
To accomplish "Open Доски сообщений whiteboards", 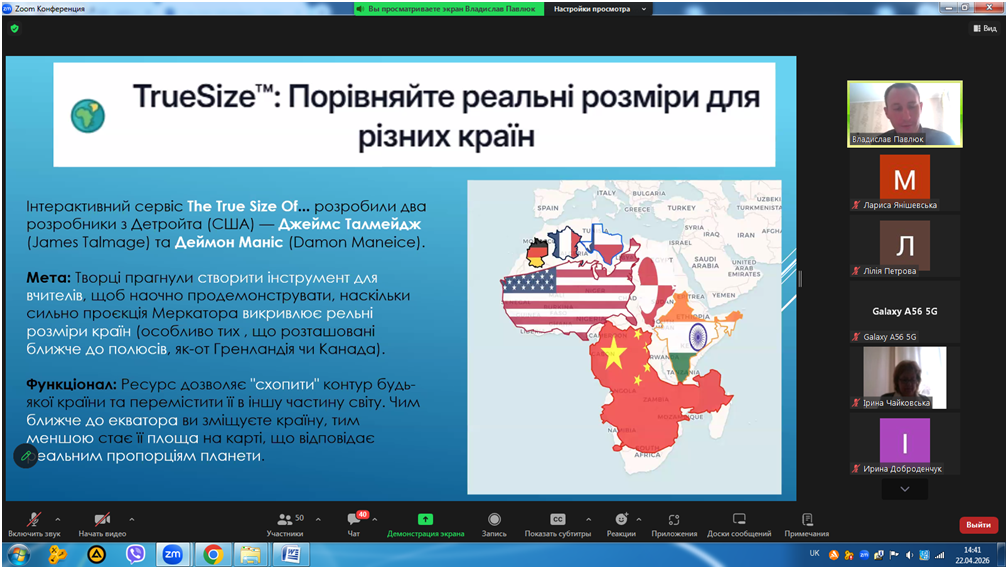I will pyautogui.click(x=739, y=523).
